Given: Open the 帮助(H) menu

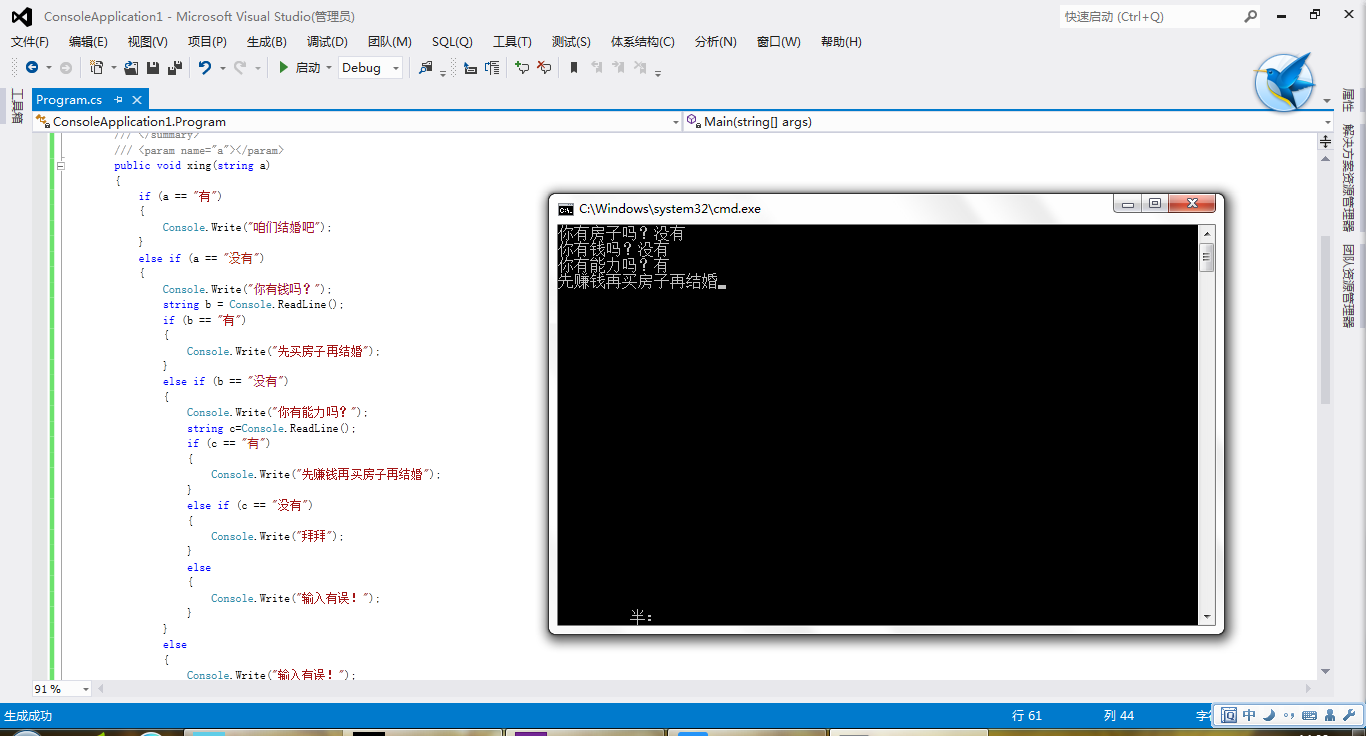Looking at the screenshot, I should [x=841, y=41].
